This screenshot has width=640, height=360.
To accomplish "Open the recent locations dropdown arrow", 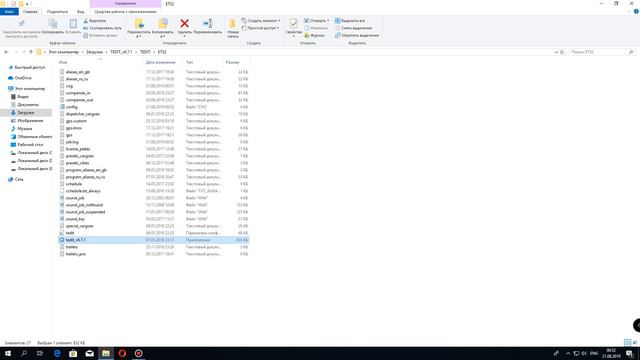I will [x=24, y=52].
